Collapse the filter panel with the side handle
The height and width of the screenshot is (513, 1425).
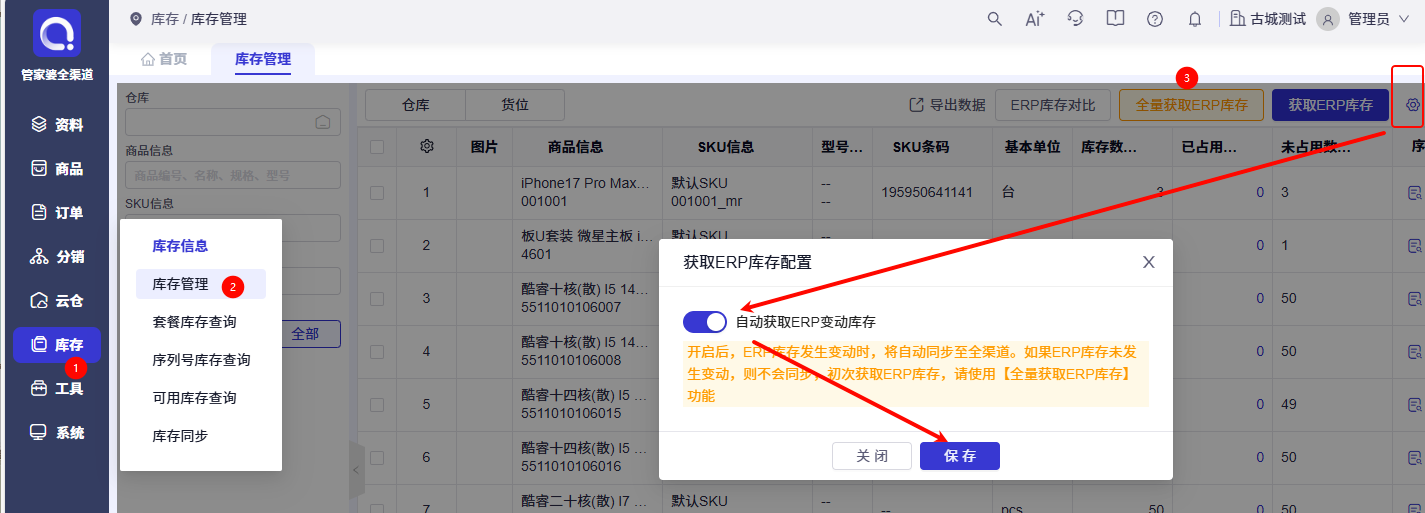point(356,470)
